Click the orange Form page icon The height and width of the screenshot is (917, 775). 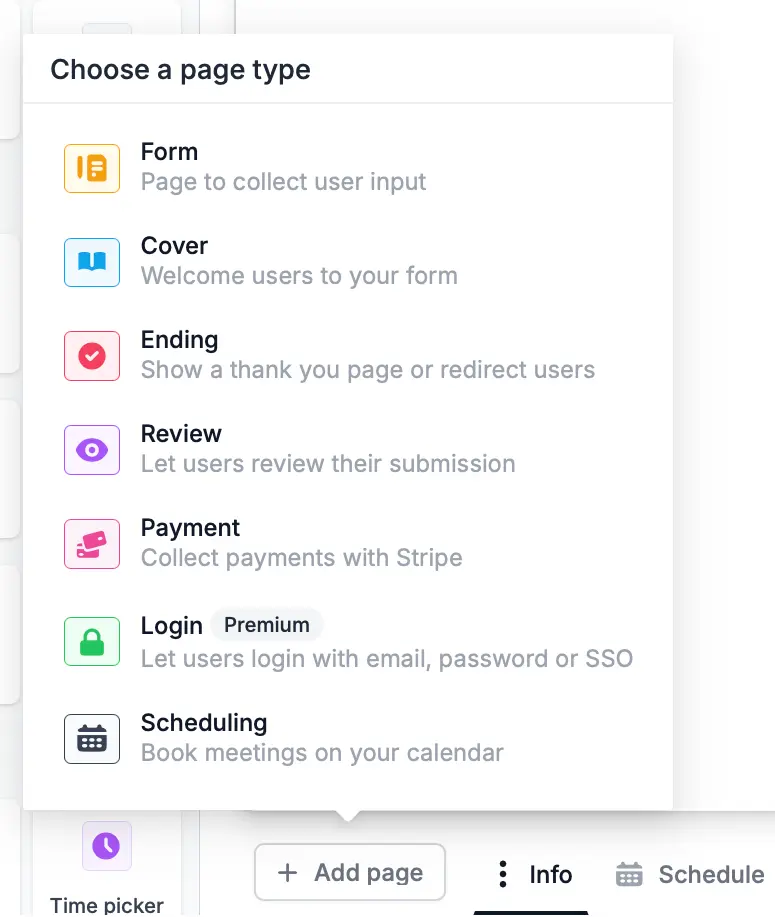tap(92, 168)
